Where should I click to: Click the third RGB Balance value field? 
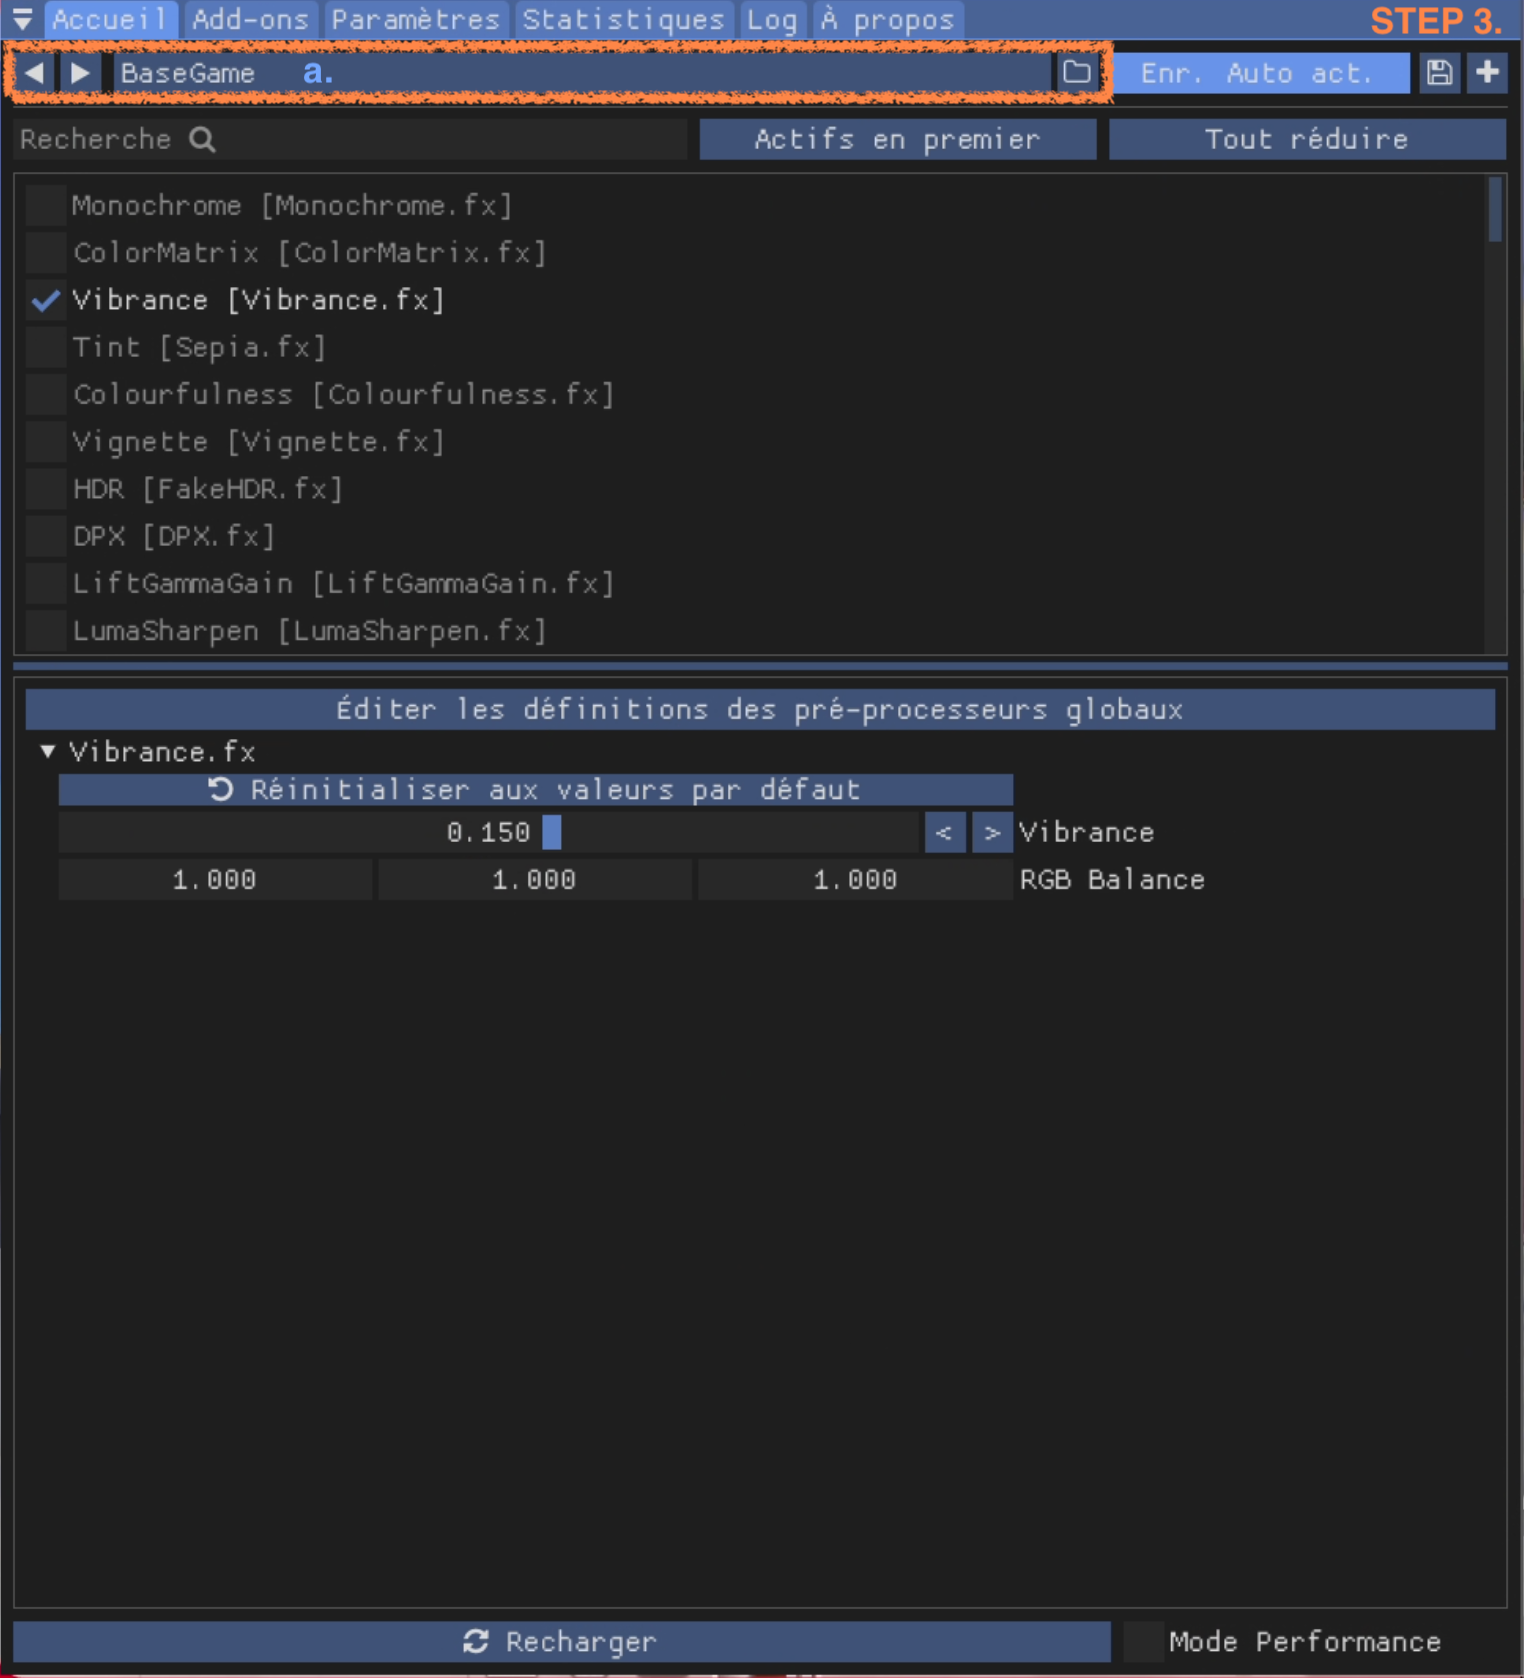pyautogui.click(x=855, y=880)
